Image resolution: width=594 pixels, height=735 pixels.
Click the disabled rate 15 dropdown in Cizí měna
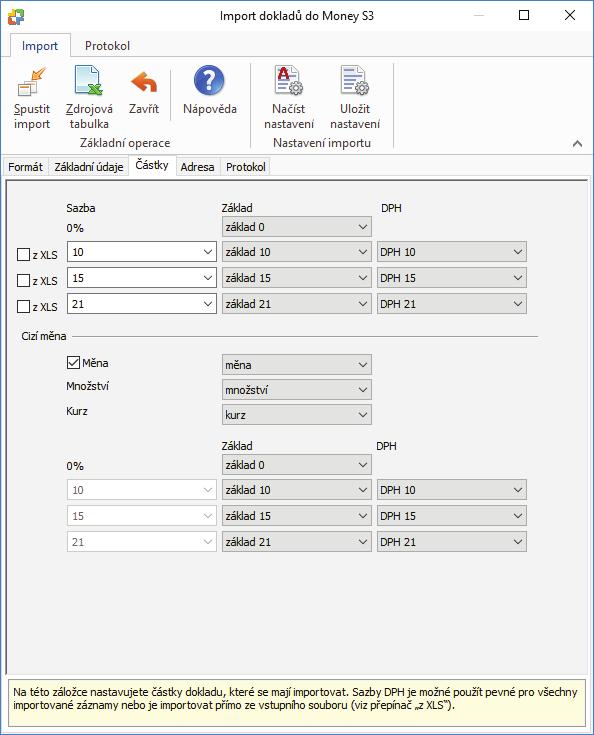142,516
